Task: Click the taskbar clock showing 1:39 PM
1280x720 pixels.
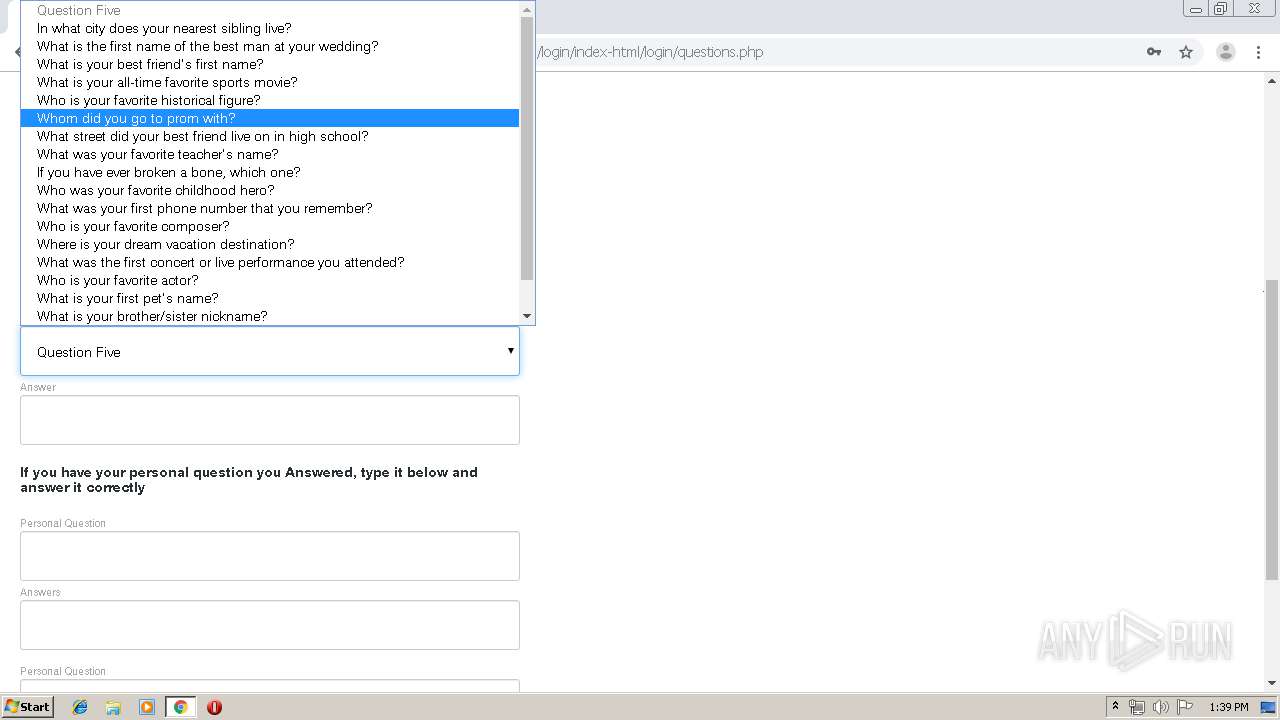Action: click(x=1229, y=707)
